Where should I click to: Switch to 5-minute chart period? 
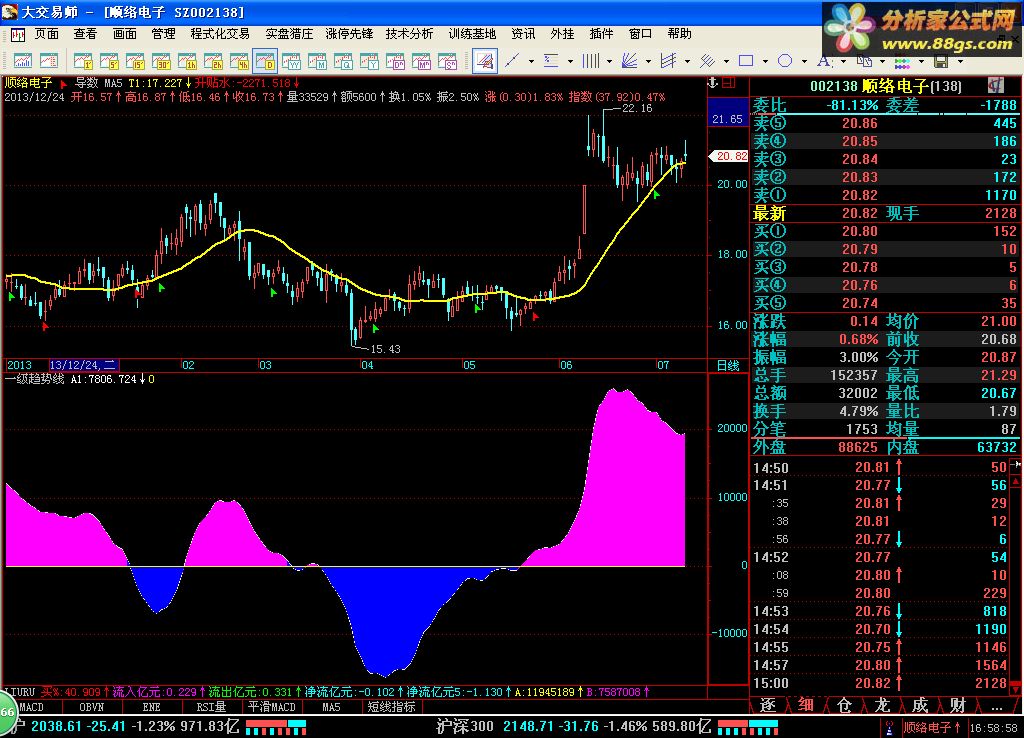109,61
